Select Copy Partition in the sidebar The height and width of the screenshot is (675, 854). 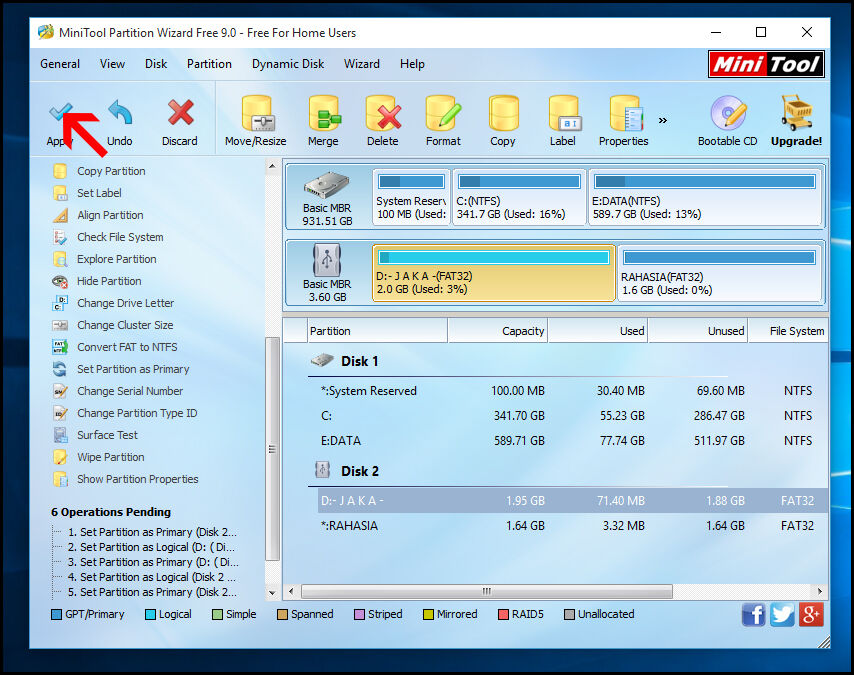point(111,171)
